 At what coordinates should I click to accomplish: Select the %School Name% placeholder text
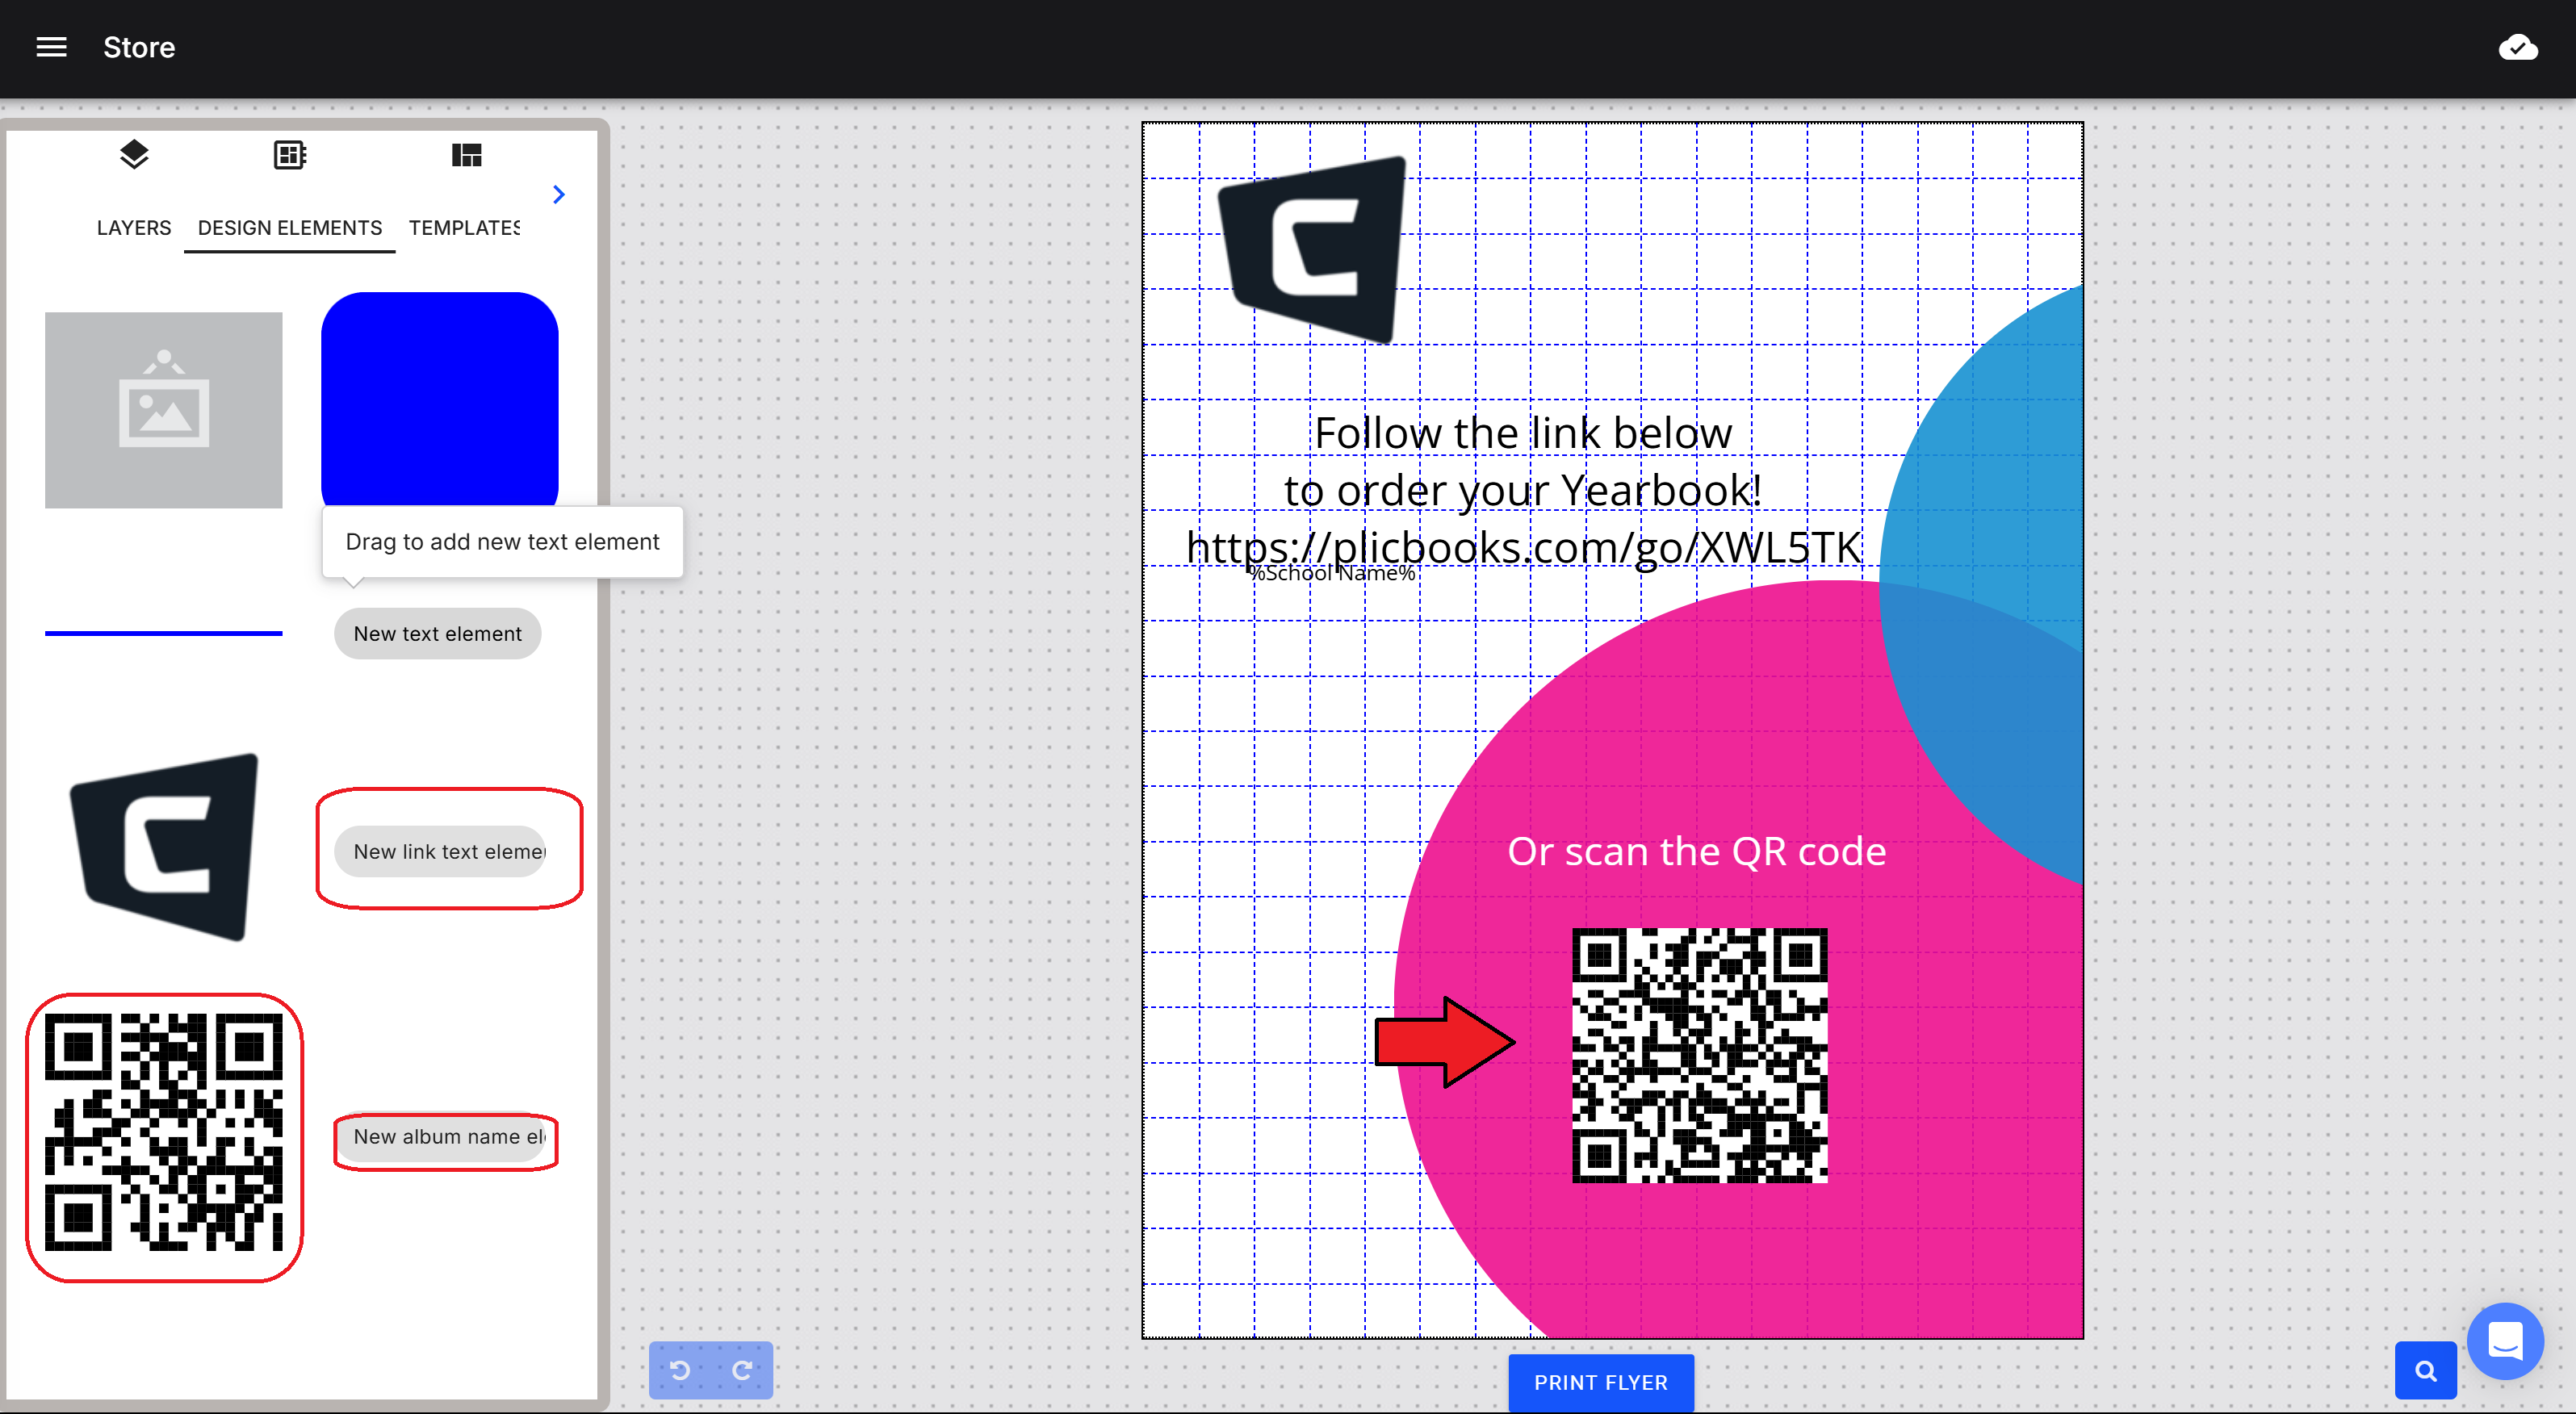coord(1331,573)
